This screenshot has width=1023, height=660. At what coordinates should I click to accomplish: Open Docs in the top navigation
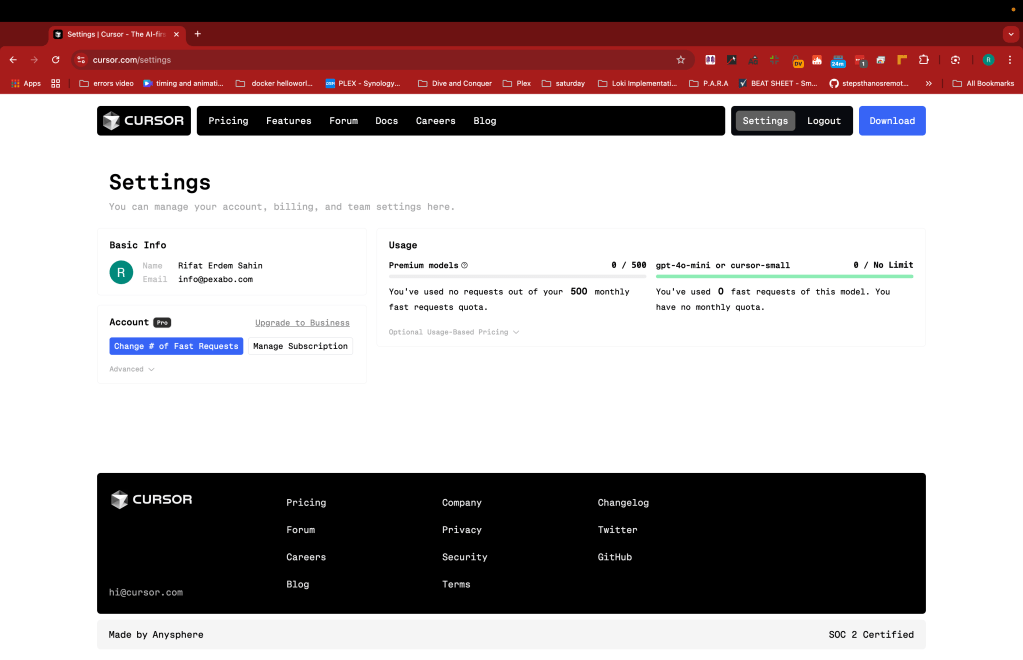(386, 121)
